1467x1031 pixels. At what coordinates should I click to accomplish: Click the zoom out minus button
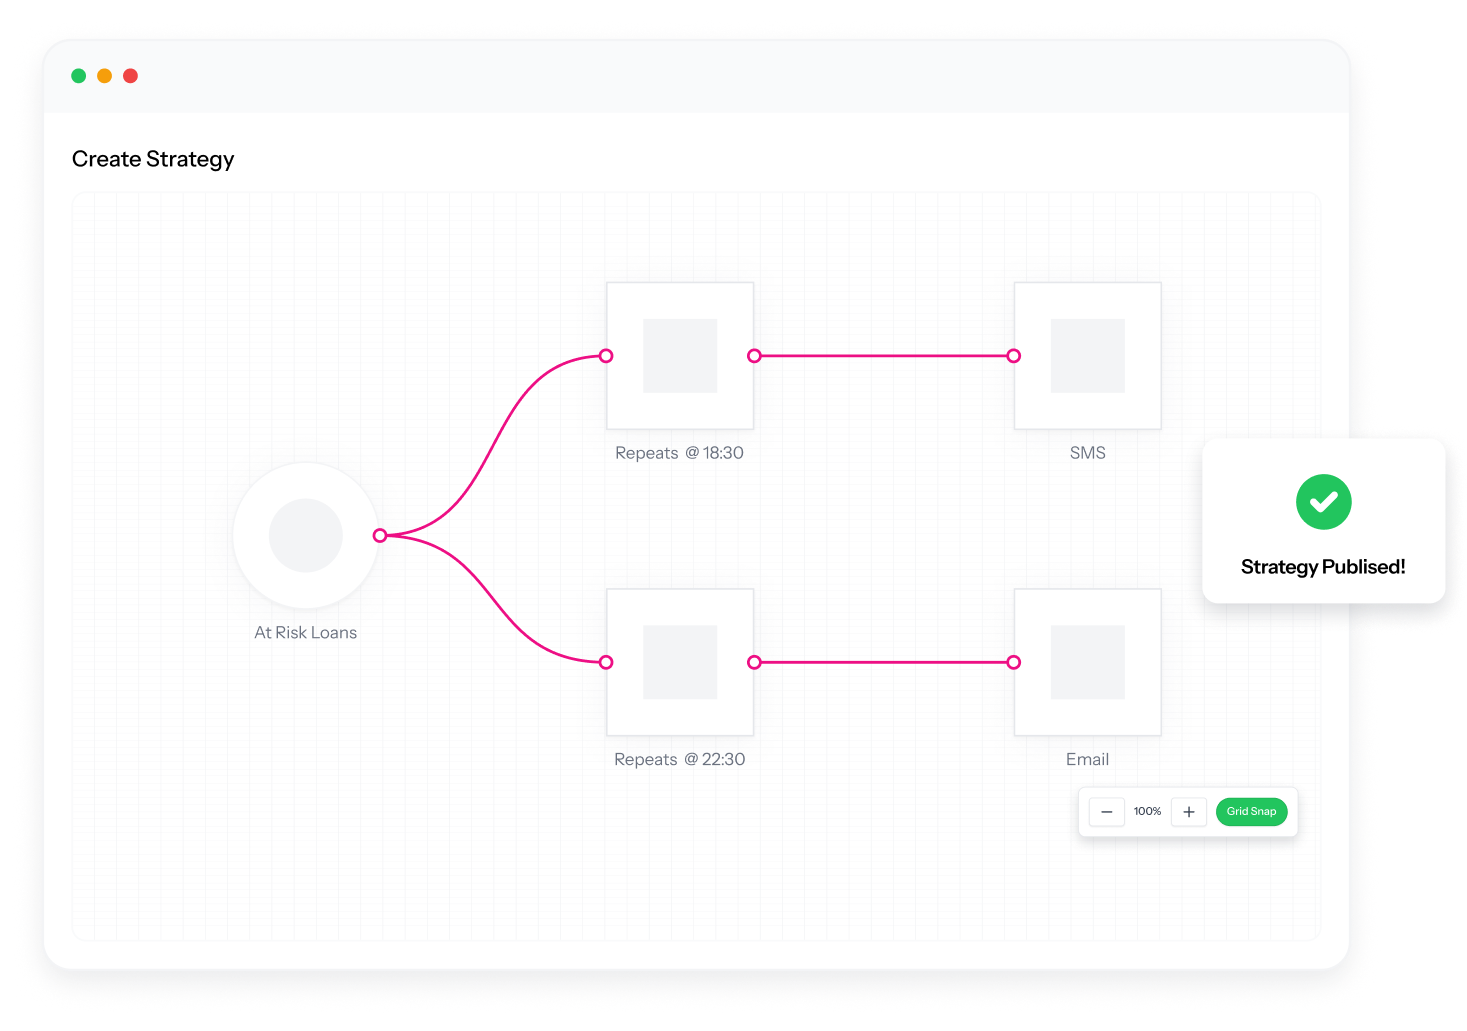pos(1107,812)
